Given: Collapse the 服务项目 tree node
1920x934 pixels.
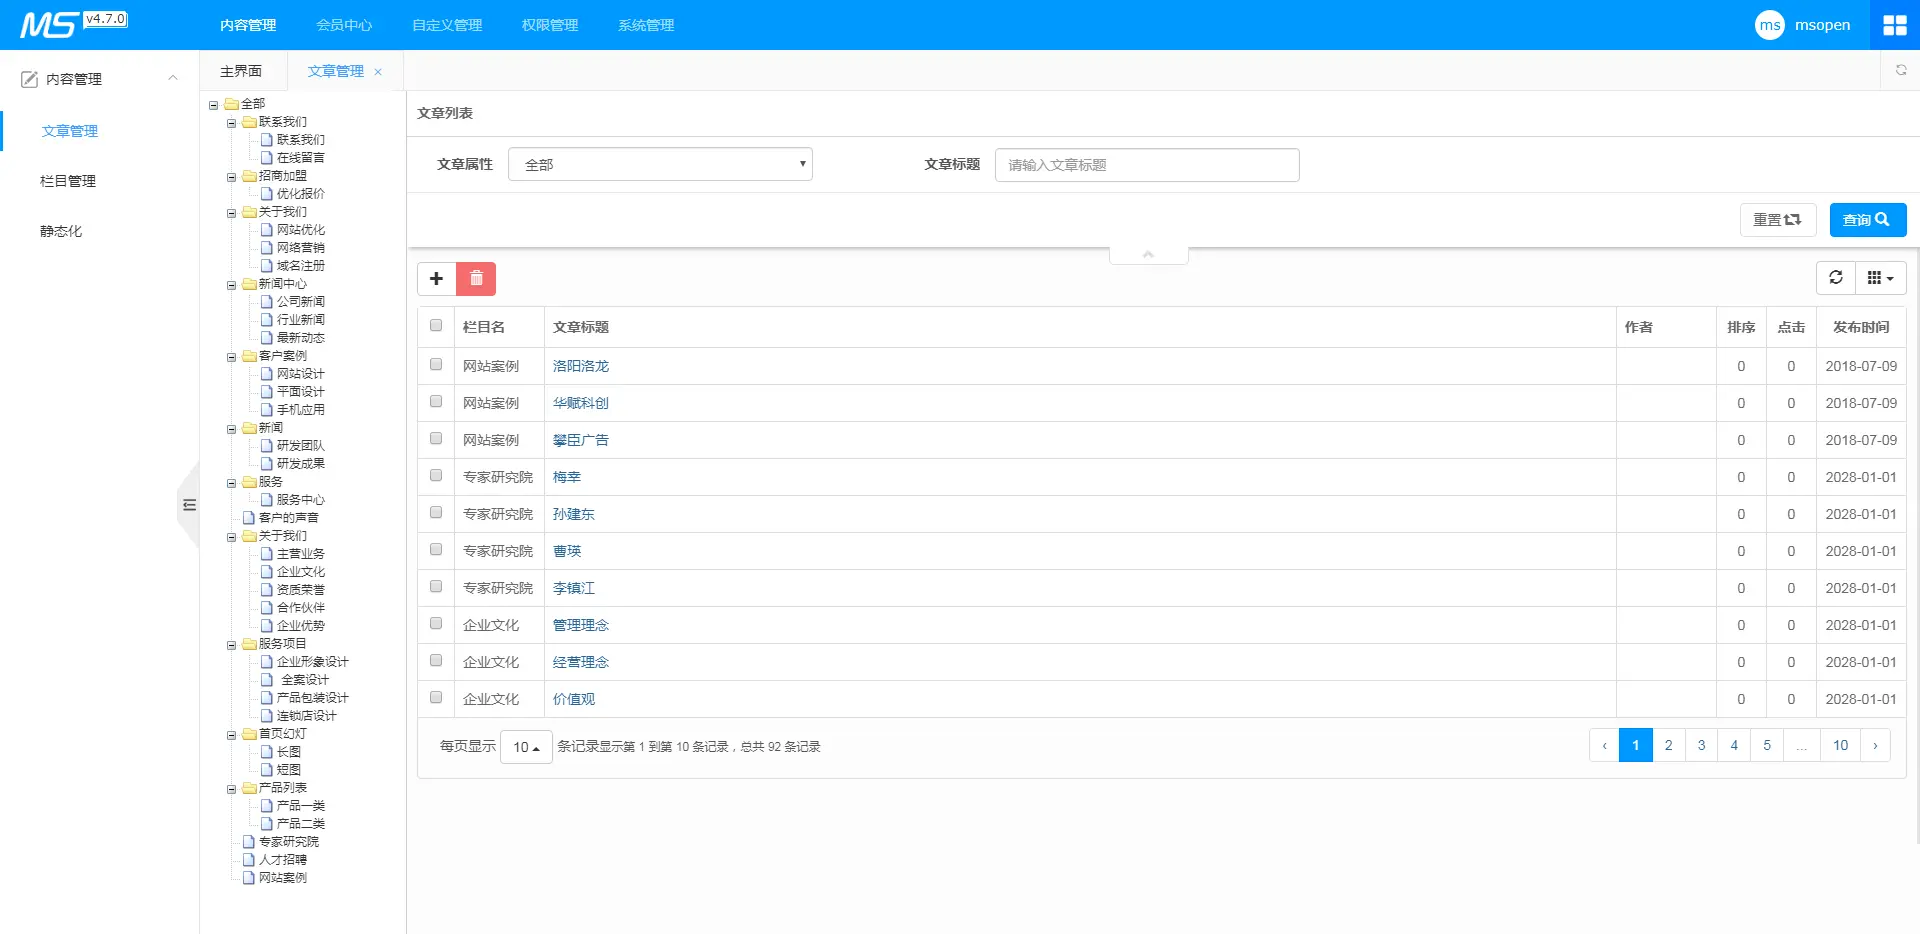Looking at the screenshot, I should [231, 645].
